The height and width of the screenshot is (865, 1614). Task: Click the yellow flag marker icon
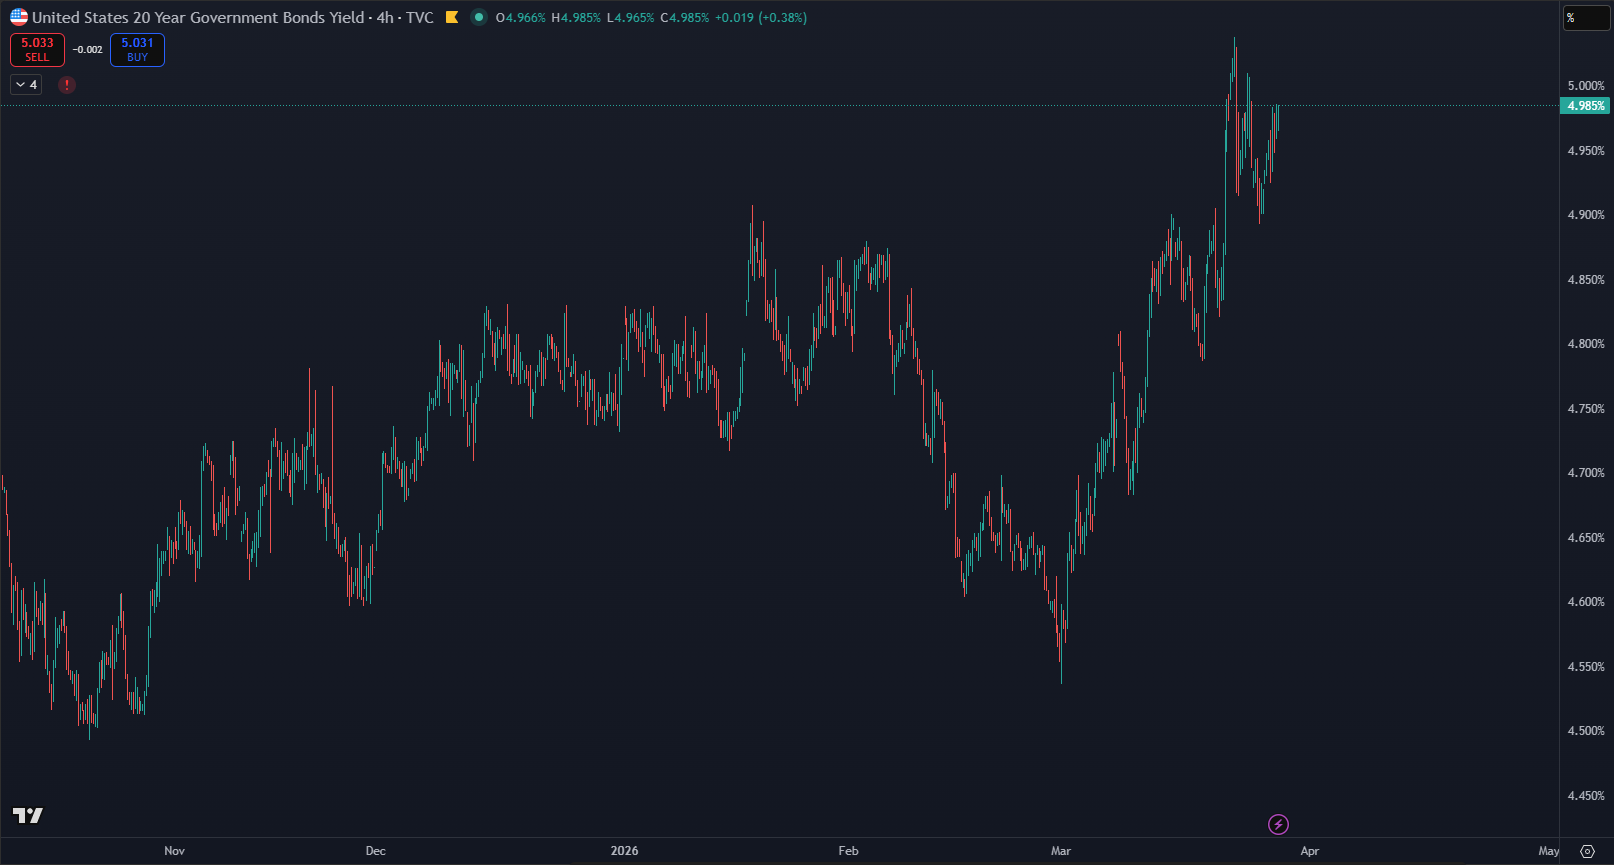click(452, 17)
